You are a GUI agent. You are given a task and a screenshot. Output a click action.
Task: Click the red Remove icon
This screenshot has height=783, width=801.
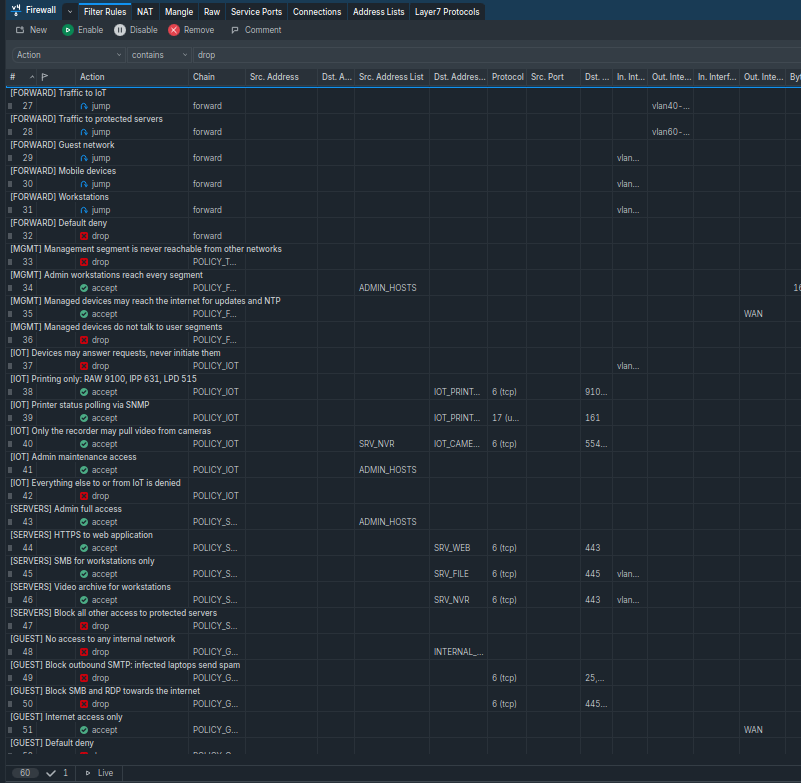tap(174, 30)
